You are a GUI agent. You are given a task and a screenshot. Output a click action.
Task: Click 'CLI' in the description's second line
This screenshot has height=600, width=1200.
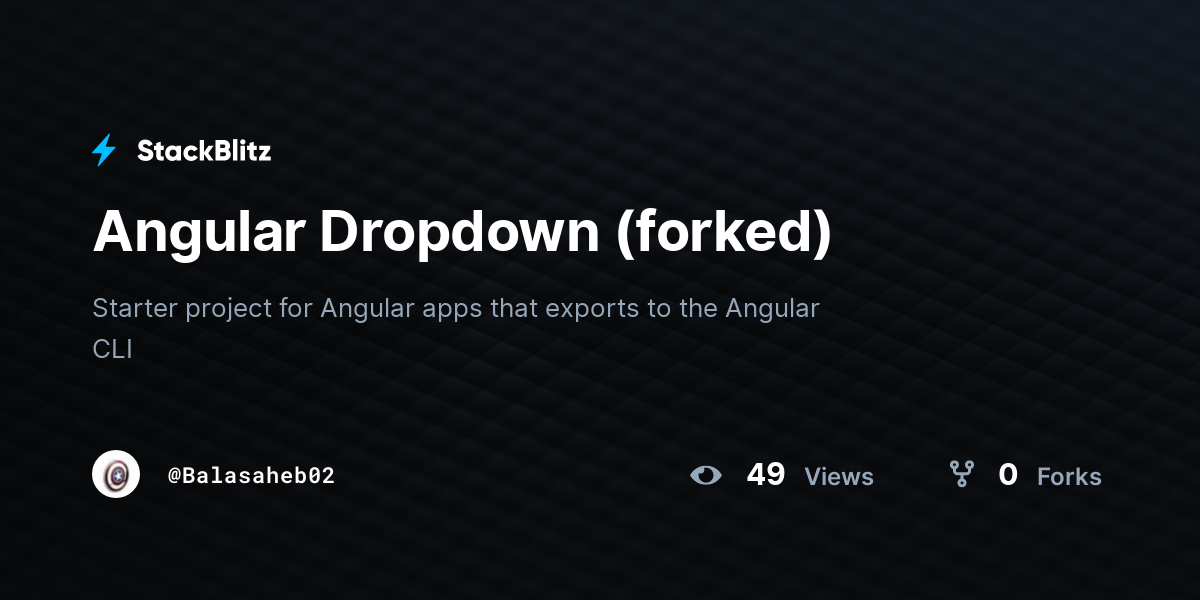[112, 349]
